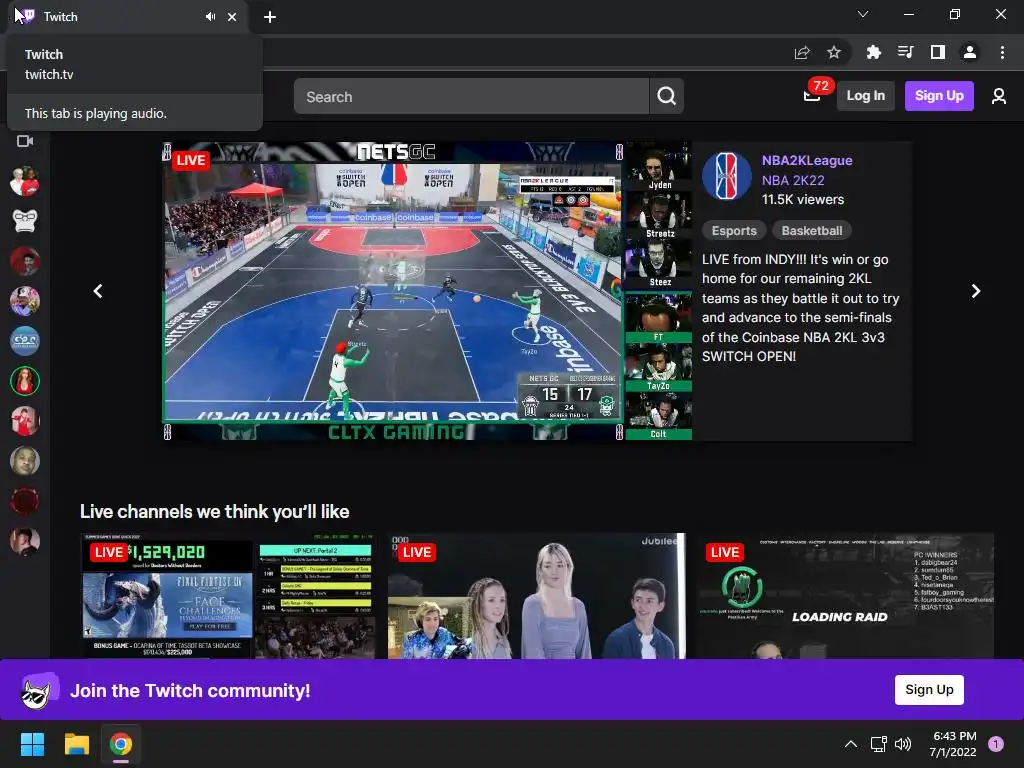Open Chrome media controls icon

[905, 52]
